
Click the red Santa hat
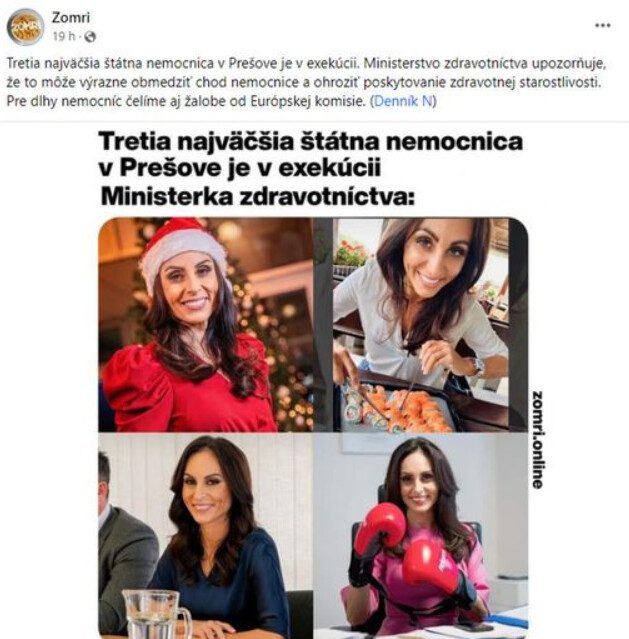[183, 250]
